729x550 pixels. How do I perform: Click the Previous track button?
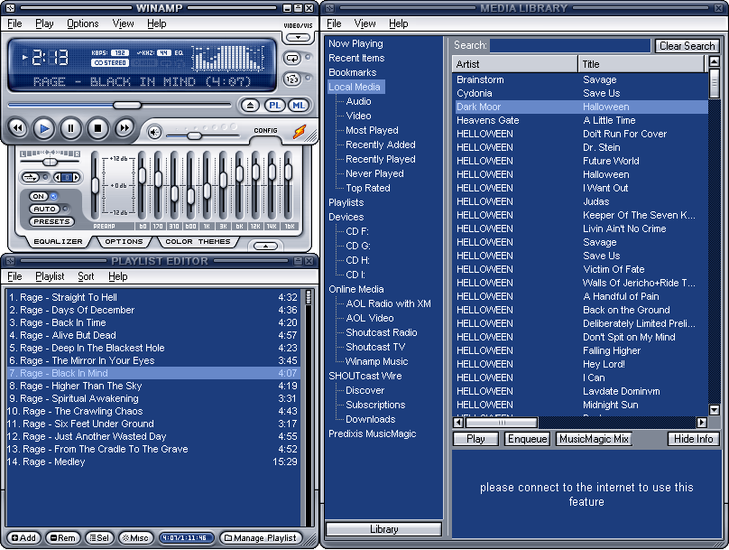(x=18, y=128)
